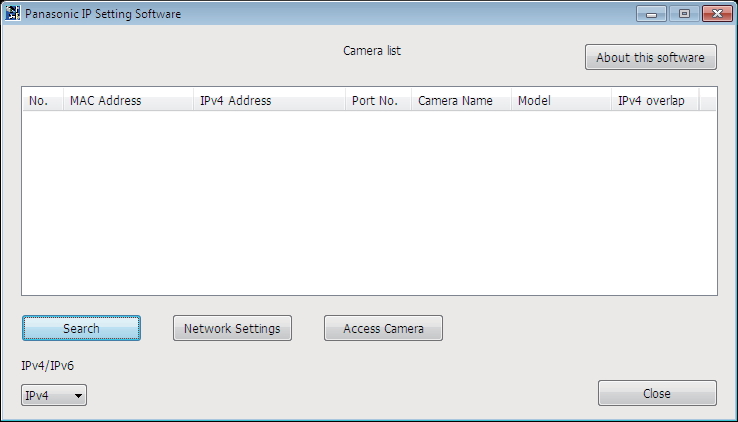Viewport: 738px width, 422px height.
Task: Close window using the red X button
Action: pos(717,14)
